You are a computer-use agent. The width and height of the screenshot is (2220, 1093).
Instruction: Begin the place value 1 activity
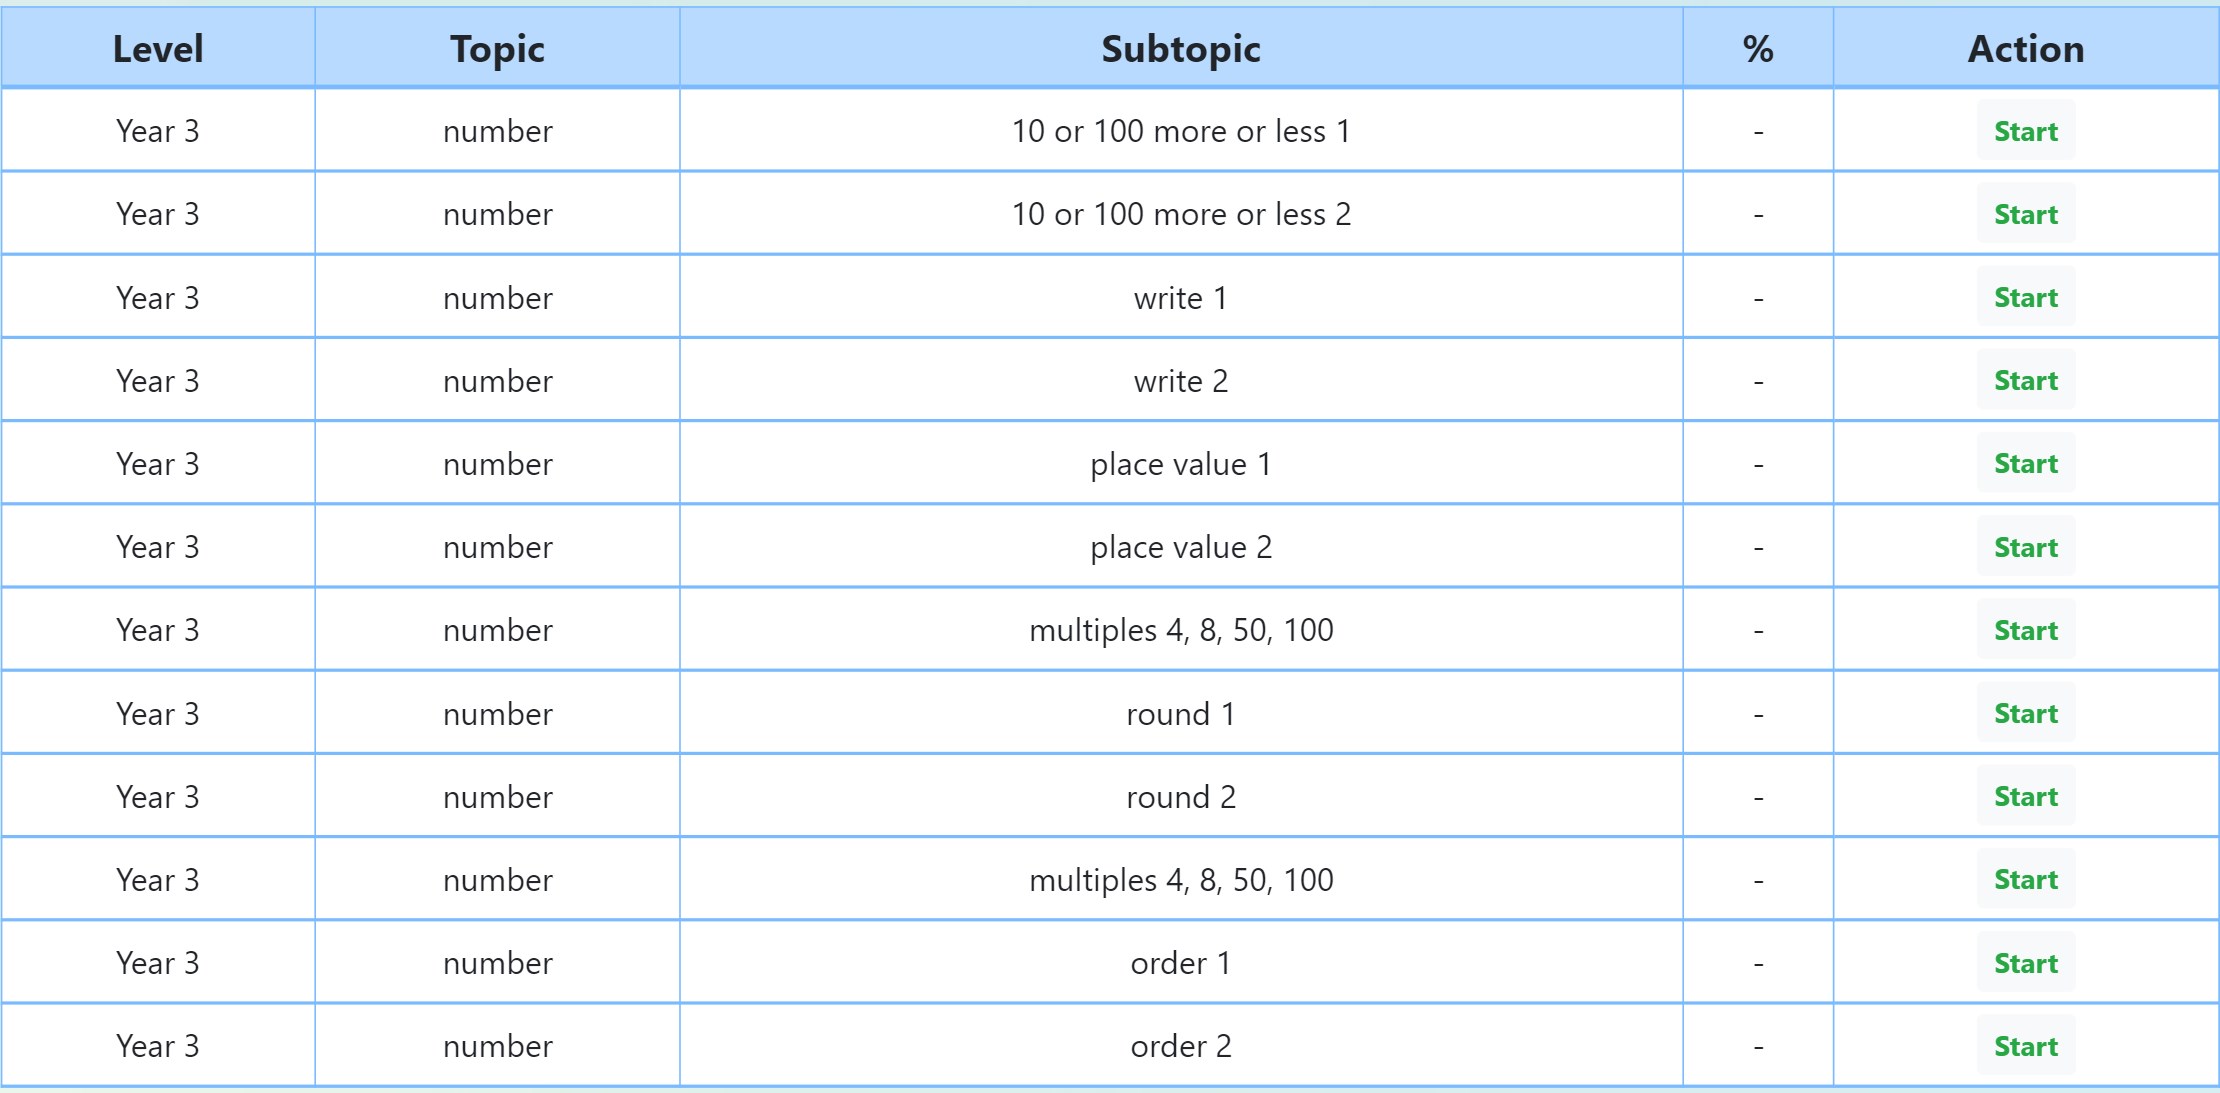click(x=2025, y=464)
